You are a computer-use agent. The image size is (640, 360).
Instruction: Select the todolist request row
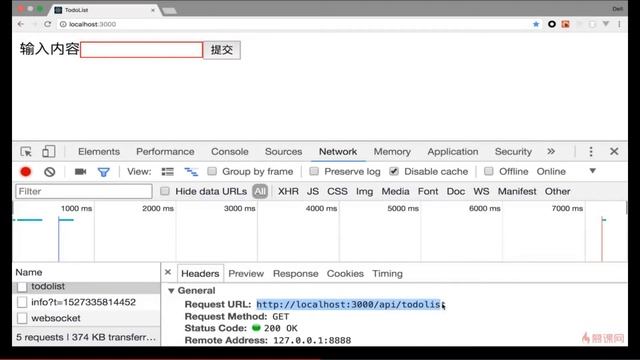click(x=87, y=287)
